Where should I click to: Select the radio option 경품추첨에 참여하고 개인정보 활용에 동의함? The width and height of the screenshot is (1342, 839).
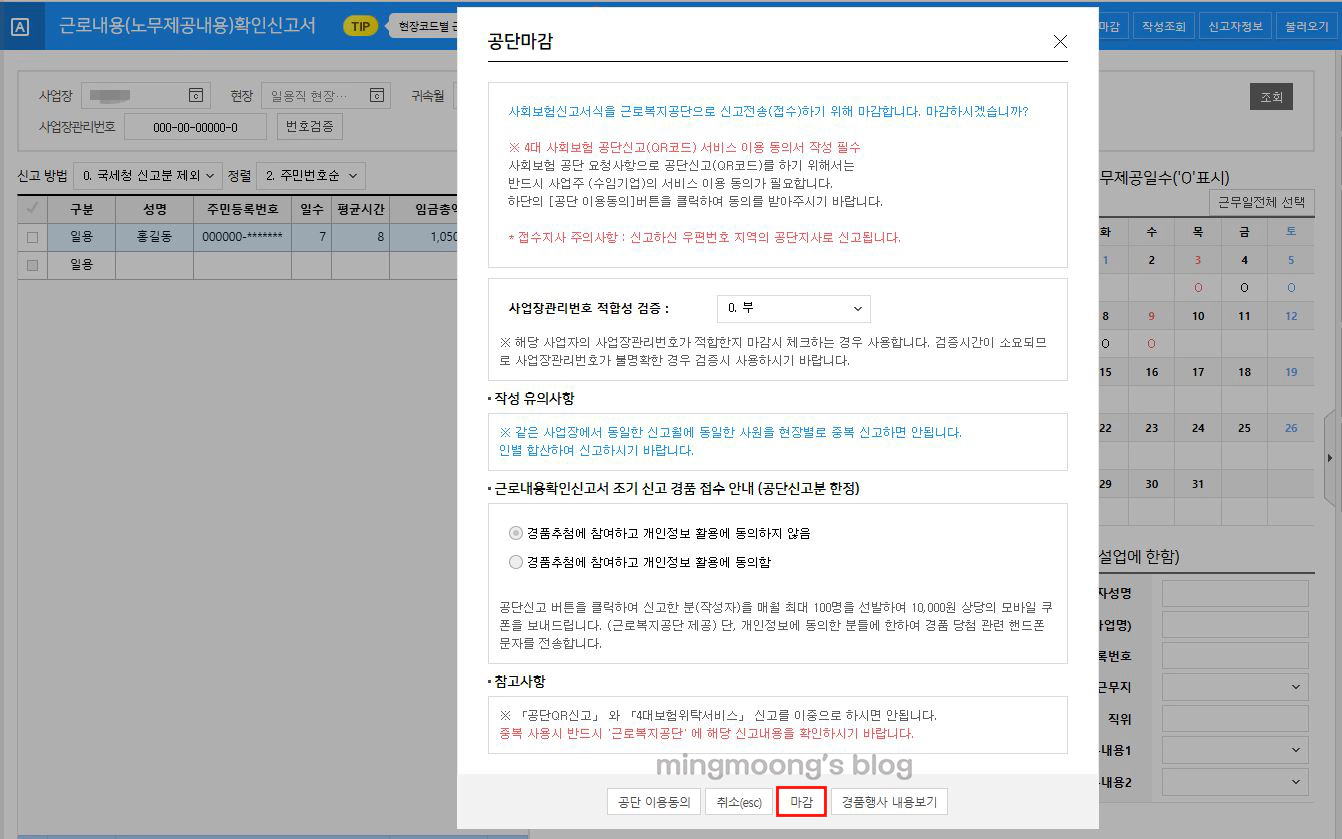tap(513, 560)
